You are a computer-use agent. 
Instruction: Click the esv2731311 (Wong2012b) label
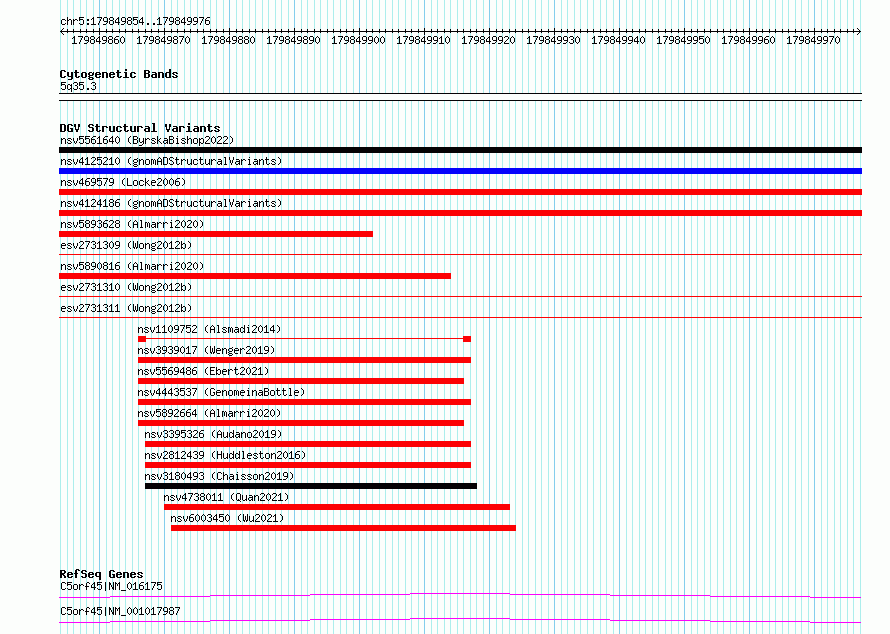[126, 308]
